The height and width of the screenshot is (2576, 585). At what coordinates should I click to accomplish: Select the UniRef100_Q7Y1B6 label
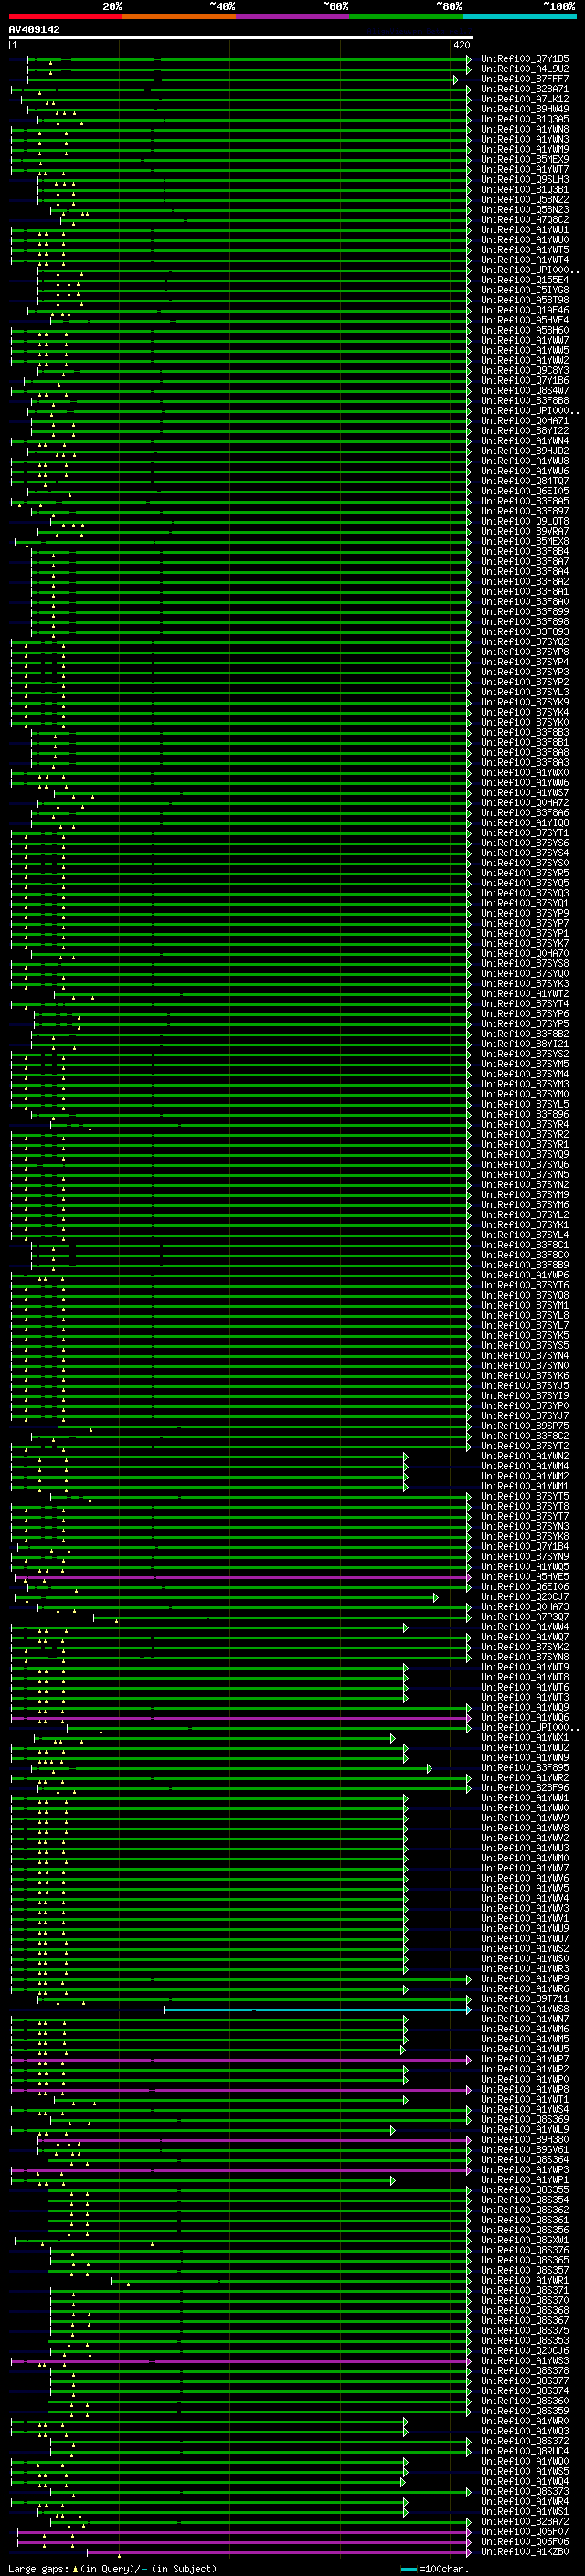[x=525, y=381]
